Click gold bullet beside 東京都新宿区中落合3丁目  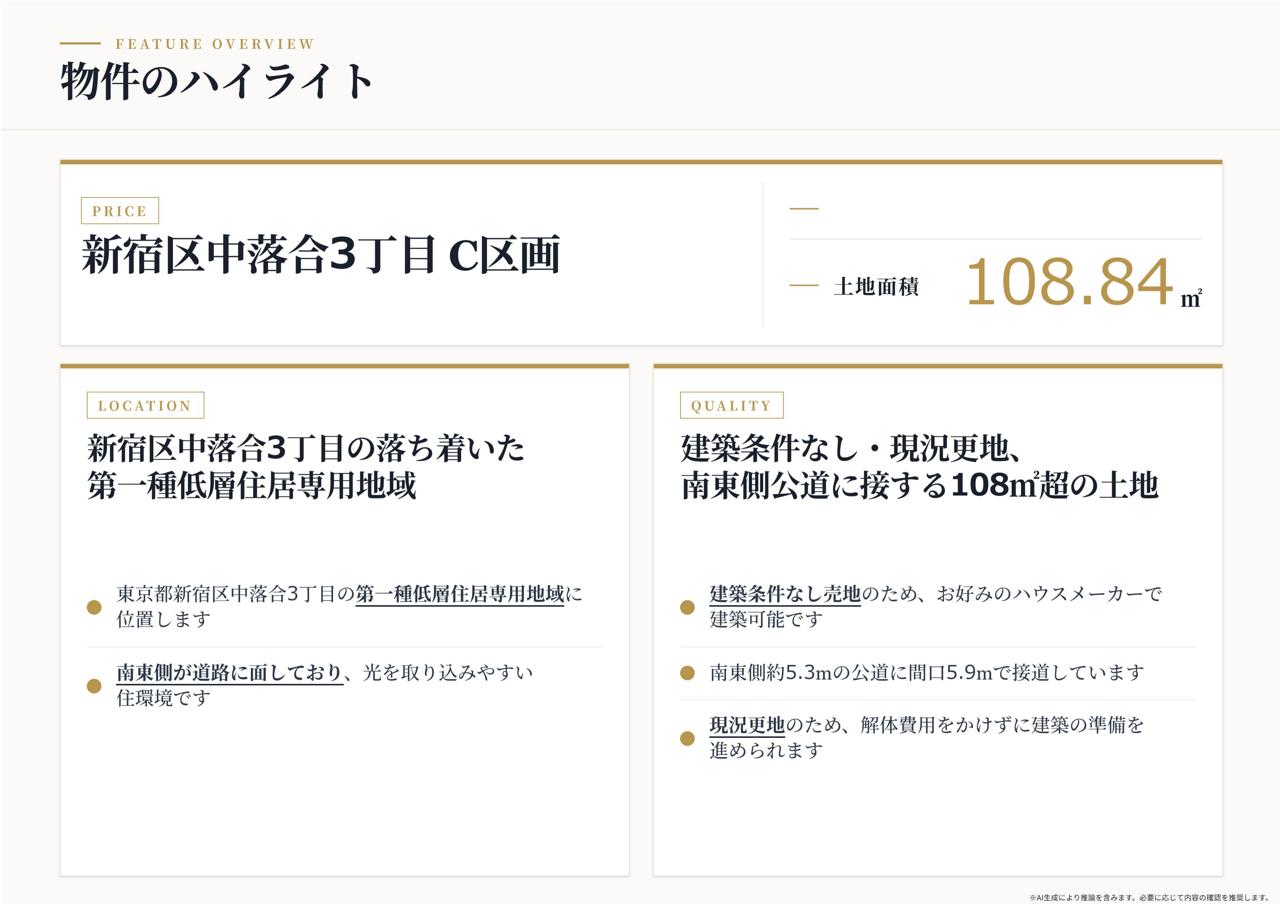94,607
